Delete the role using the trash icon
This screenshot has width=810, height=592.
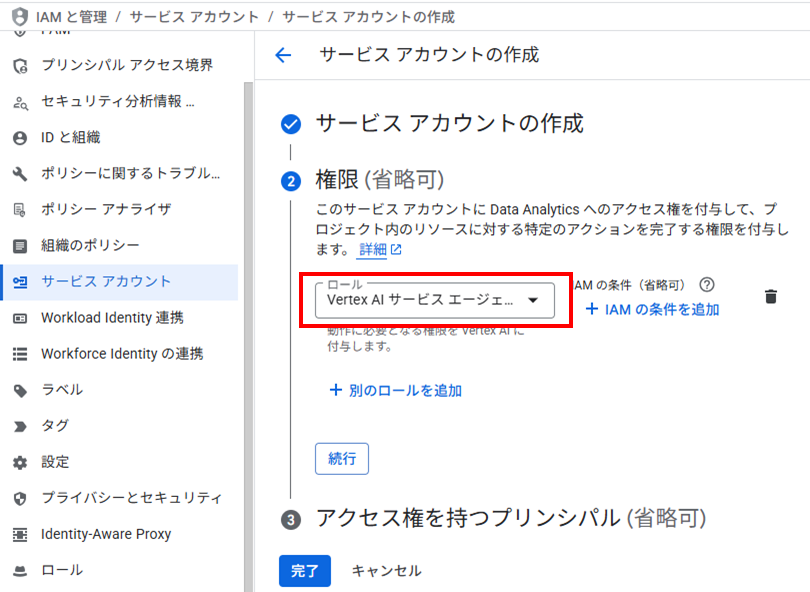pyautogui.click(x=770, y=296)
